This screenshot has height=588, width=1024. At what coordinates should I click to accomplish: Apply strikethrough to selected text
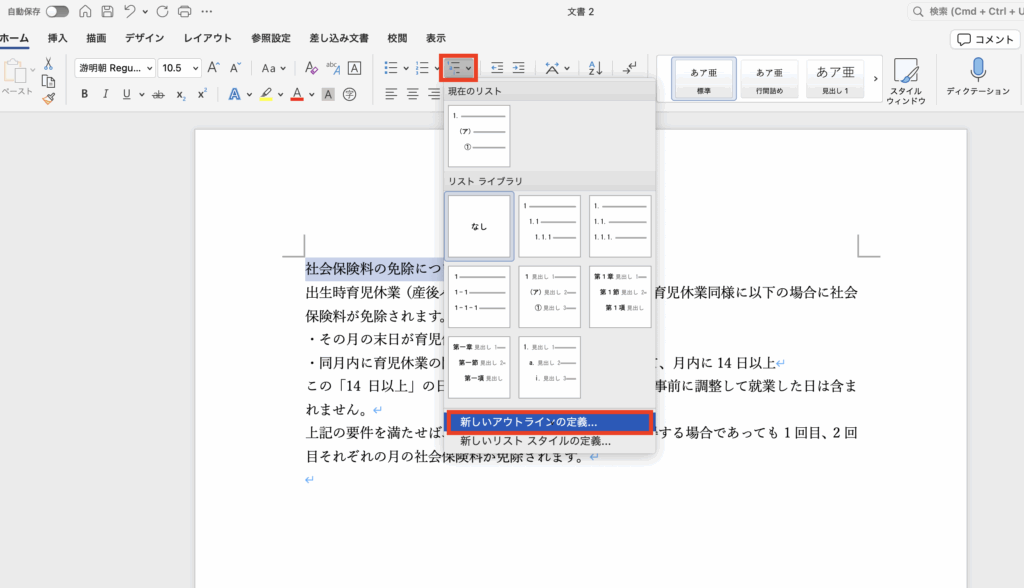[157, 94]
